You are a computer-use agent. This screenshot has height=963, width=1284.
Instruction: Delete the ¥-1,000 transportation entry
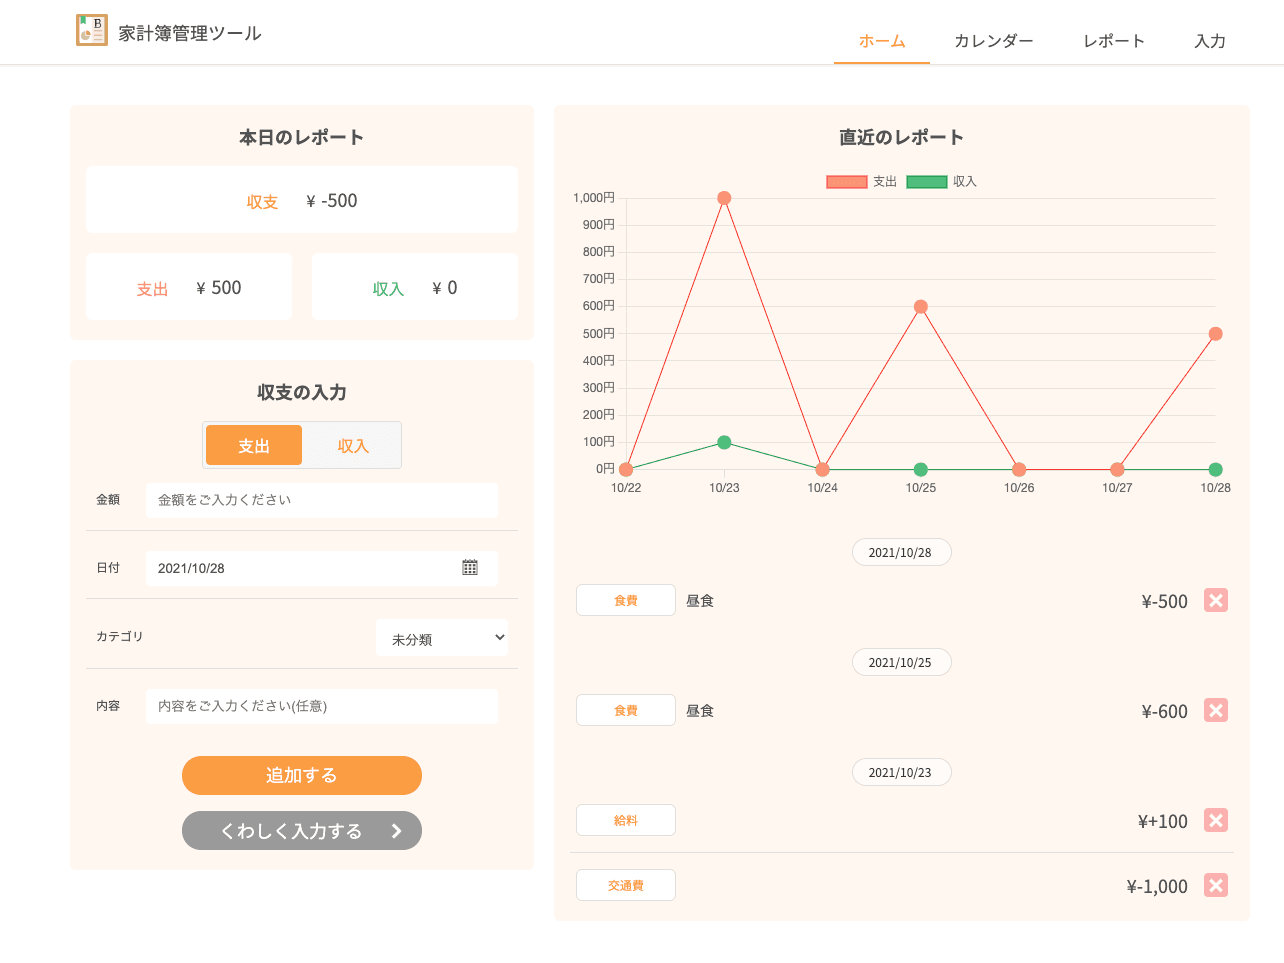pyautogui.click(x=1215, y=885)
